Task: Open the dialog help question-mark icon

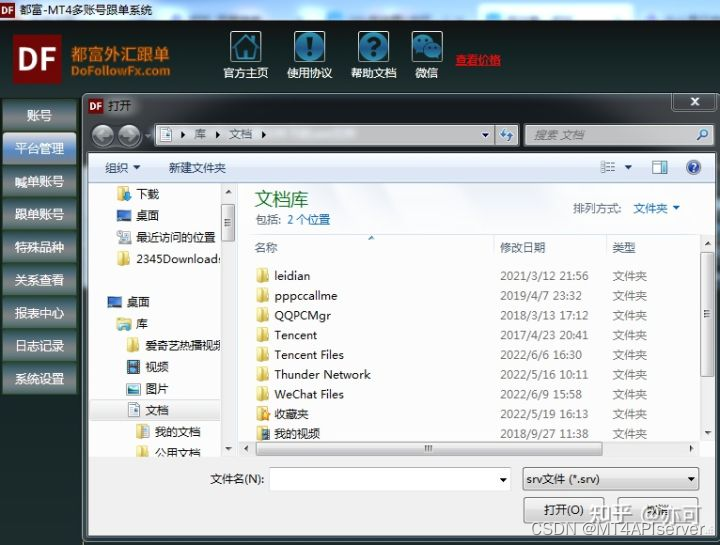Action: tap(693, 167)
